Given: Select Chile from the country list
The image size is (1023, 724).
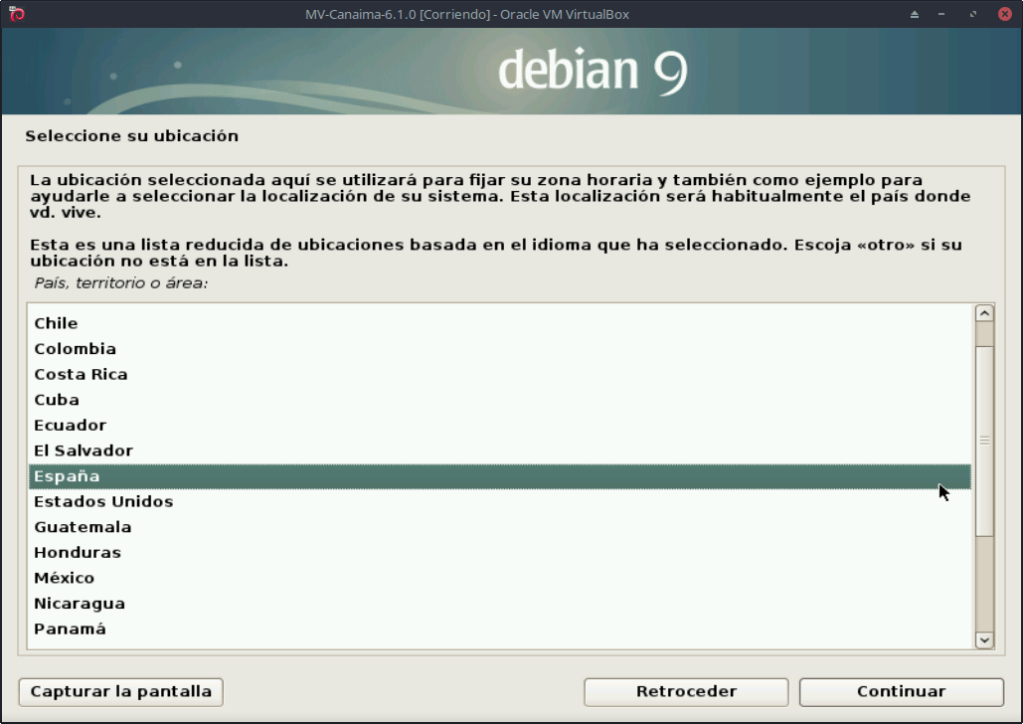Looking at the screenshot, I should coord(56,323).
